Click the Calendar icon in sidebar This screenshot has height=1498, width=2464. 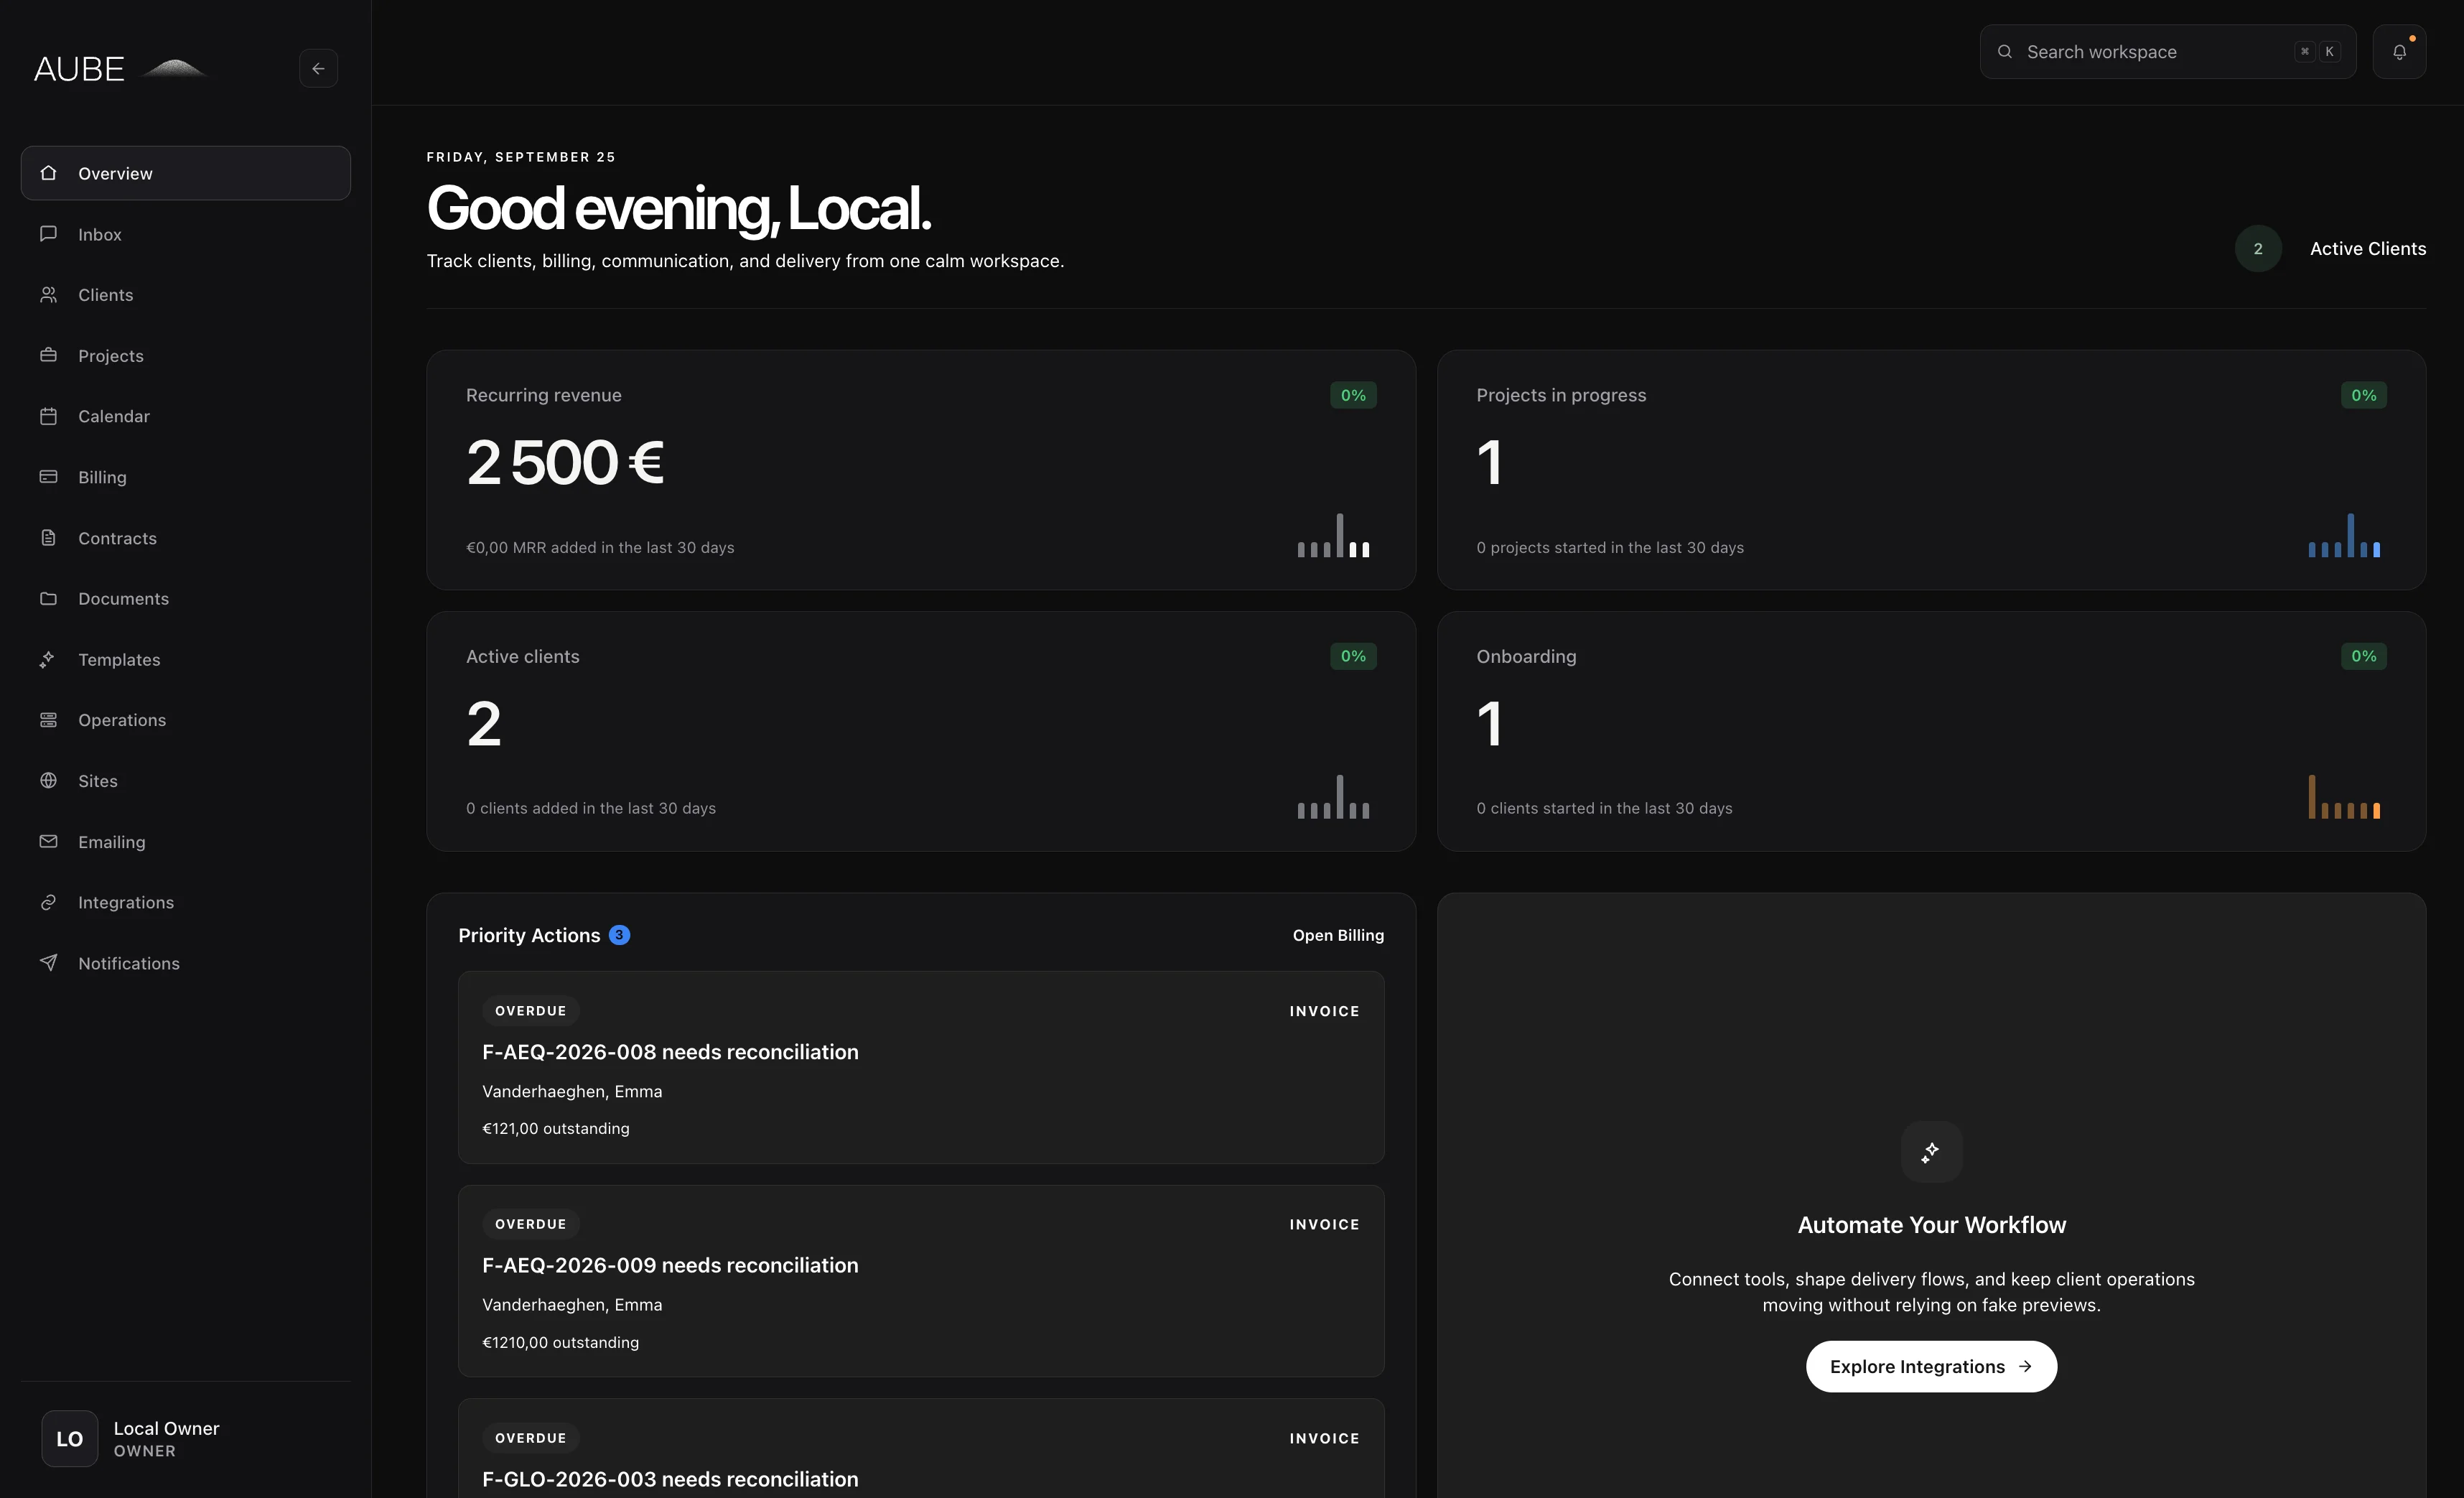point(48,416)
